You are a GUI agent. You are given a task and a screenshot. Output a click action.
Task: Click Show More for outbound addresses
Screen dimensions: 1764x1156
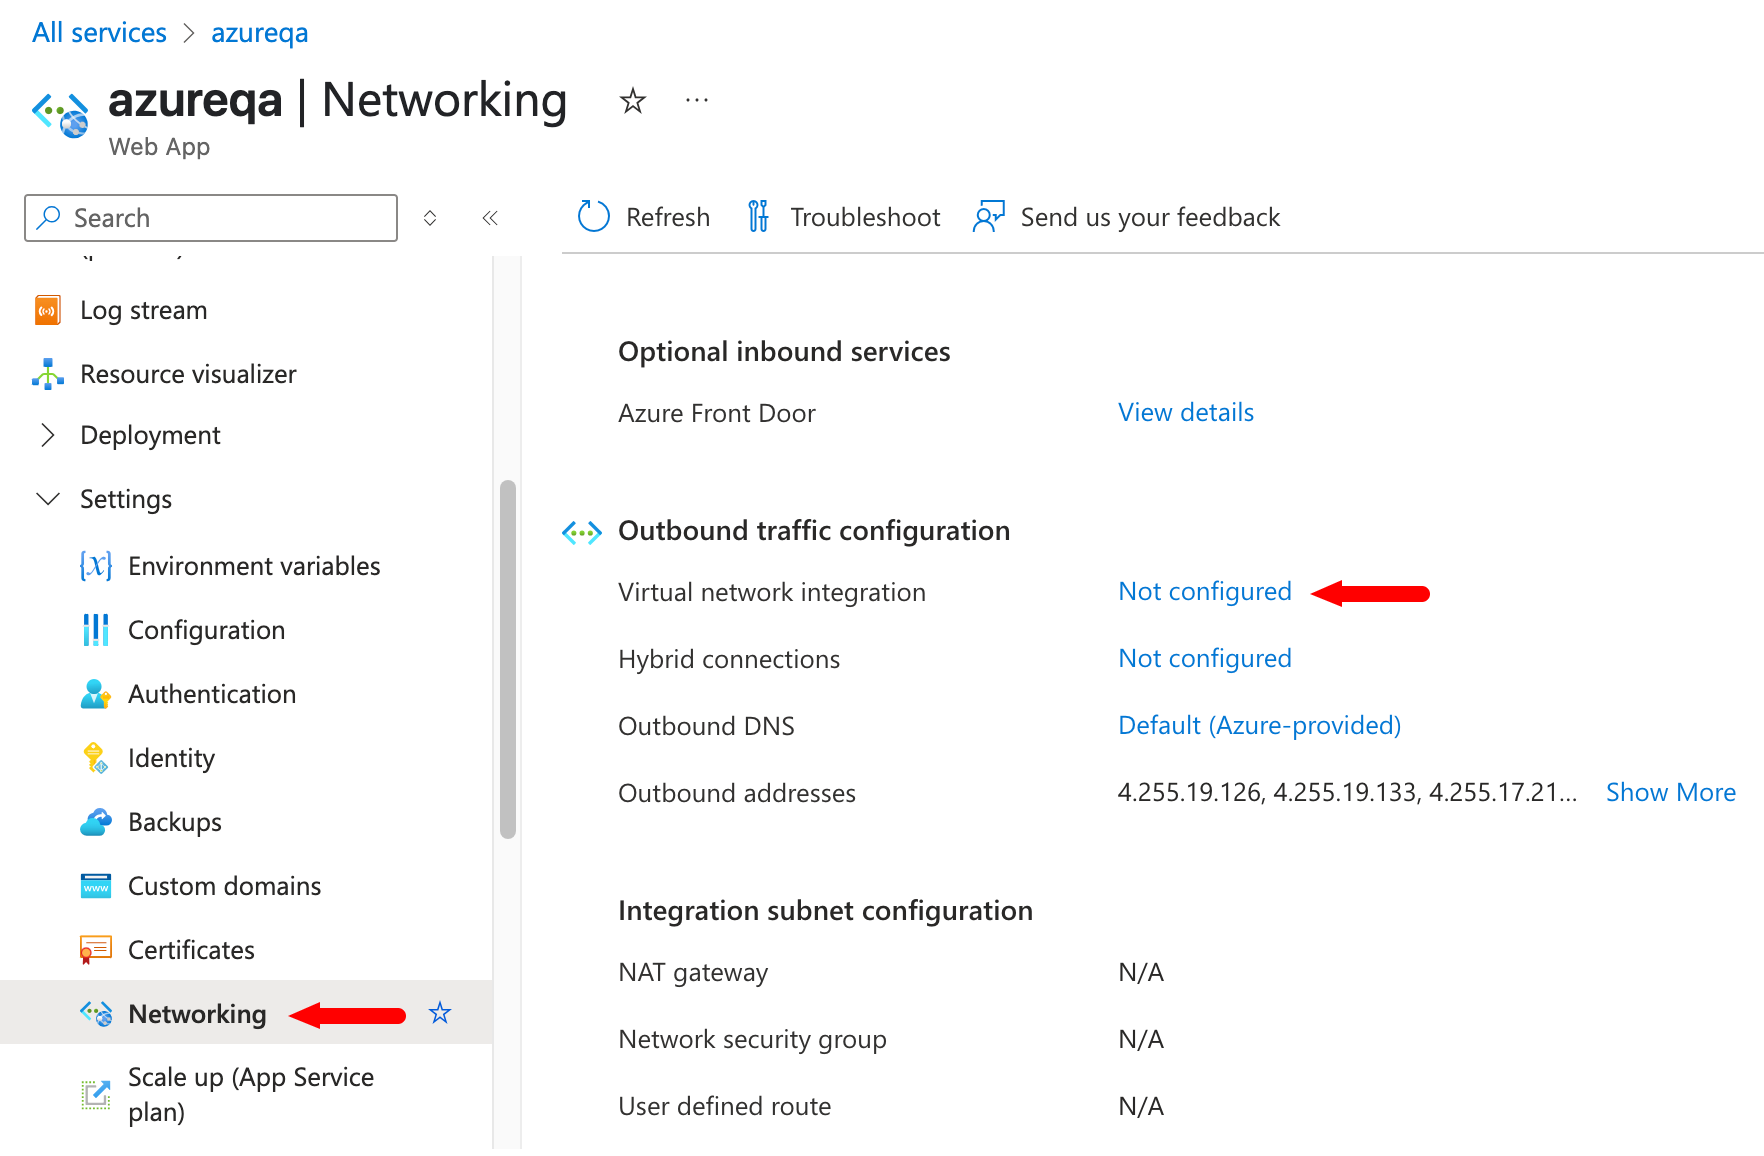pos(1670,793)
